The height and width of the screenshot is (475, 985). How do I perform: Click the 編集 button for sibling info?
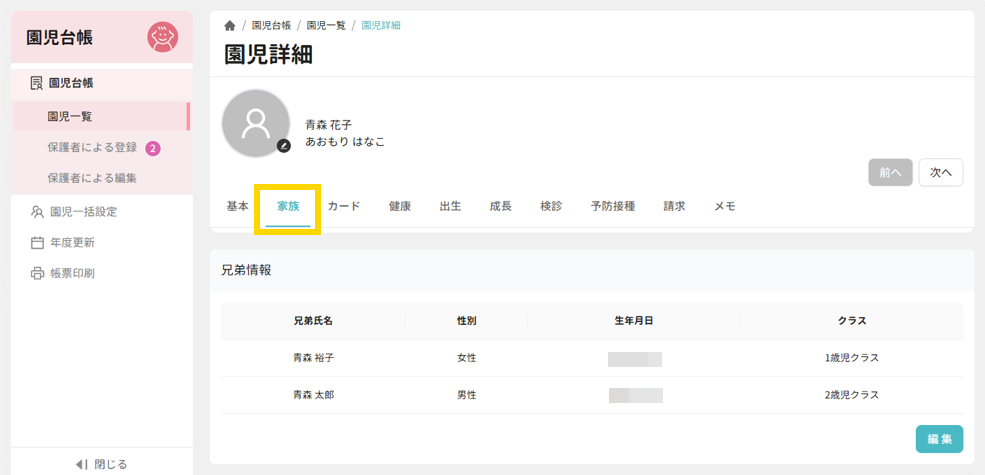939,439
